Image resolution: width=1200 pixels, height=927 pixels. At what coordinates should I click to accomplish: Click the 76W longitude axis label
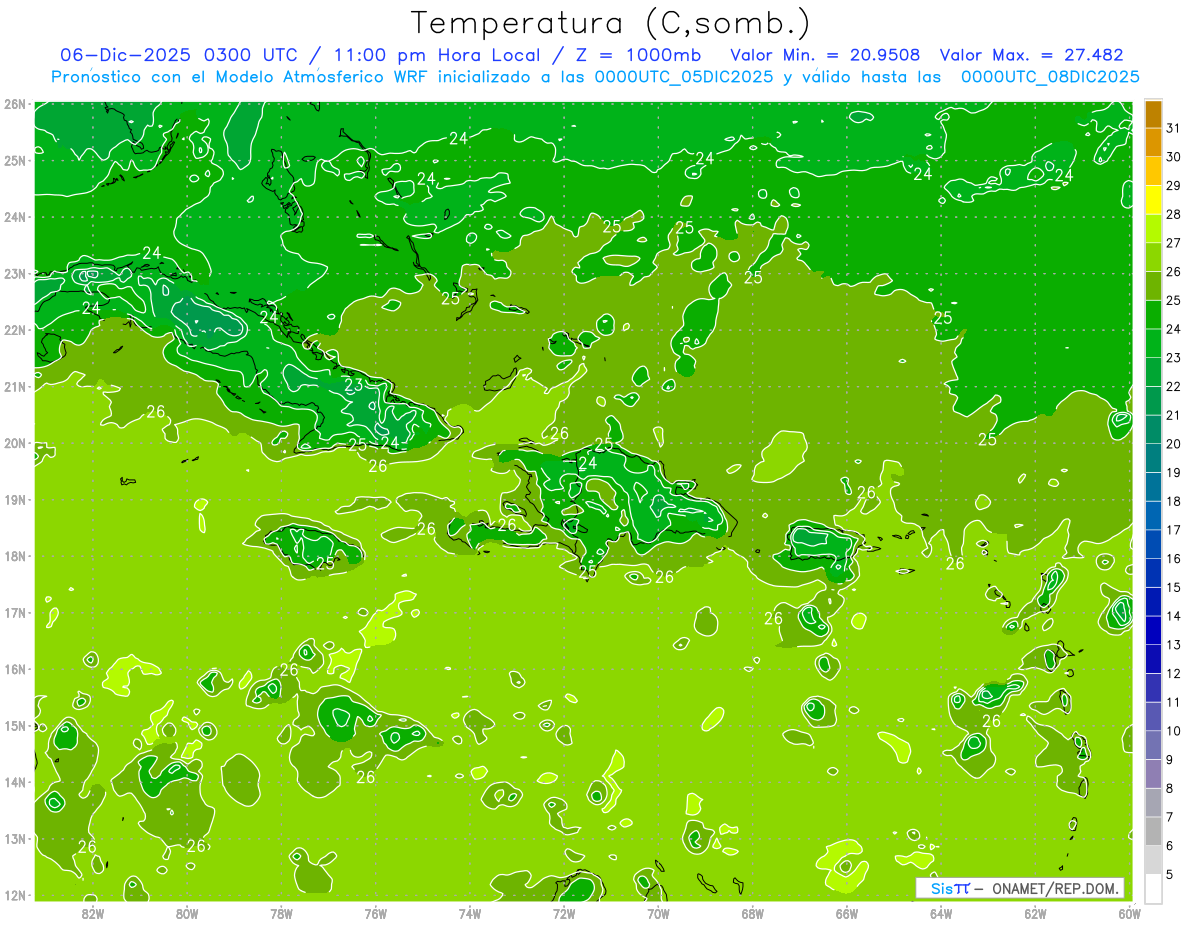376,913
